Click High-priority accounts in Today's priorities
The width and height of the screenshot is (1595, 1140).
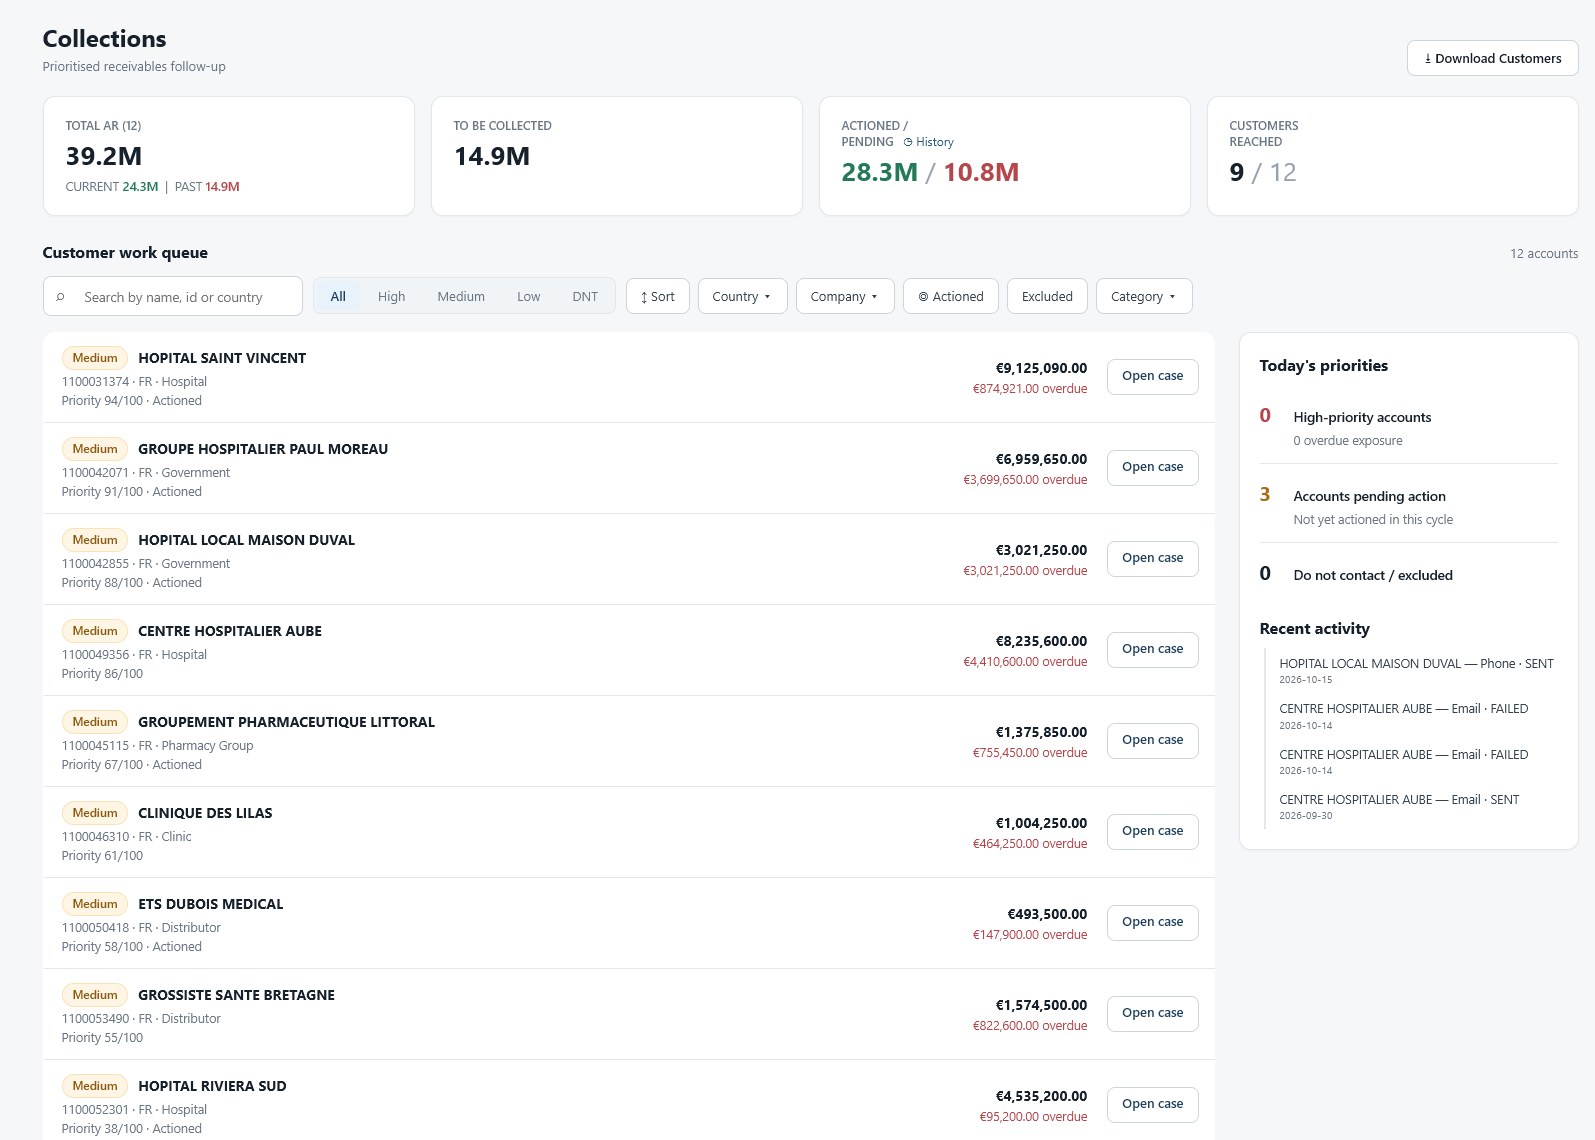point(1362,417)
